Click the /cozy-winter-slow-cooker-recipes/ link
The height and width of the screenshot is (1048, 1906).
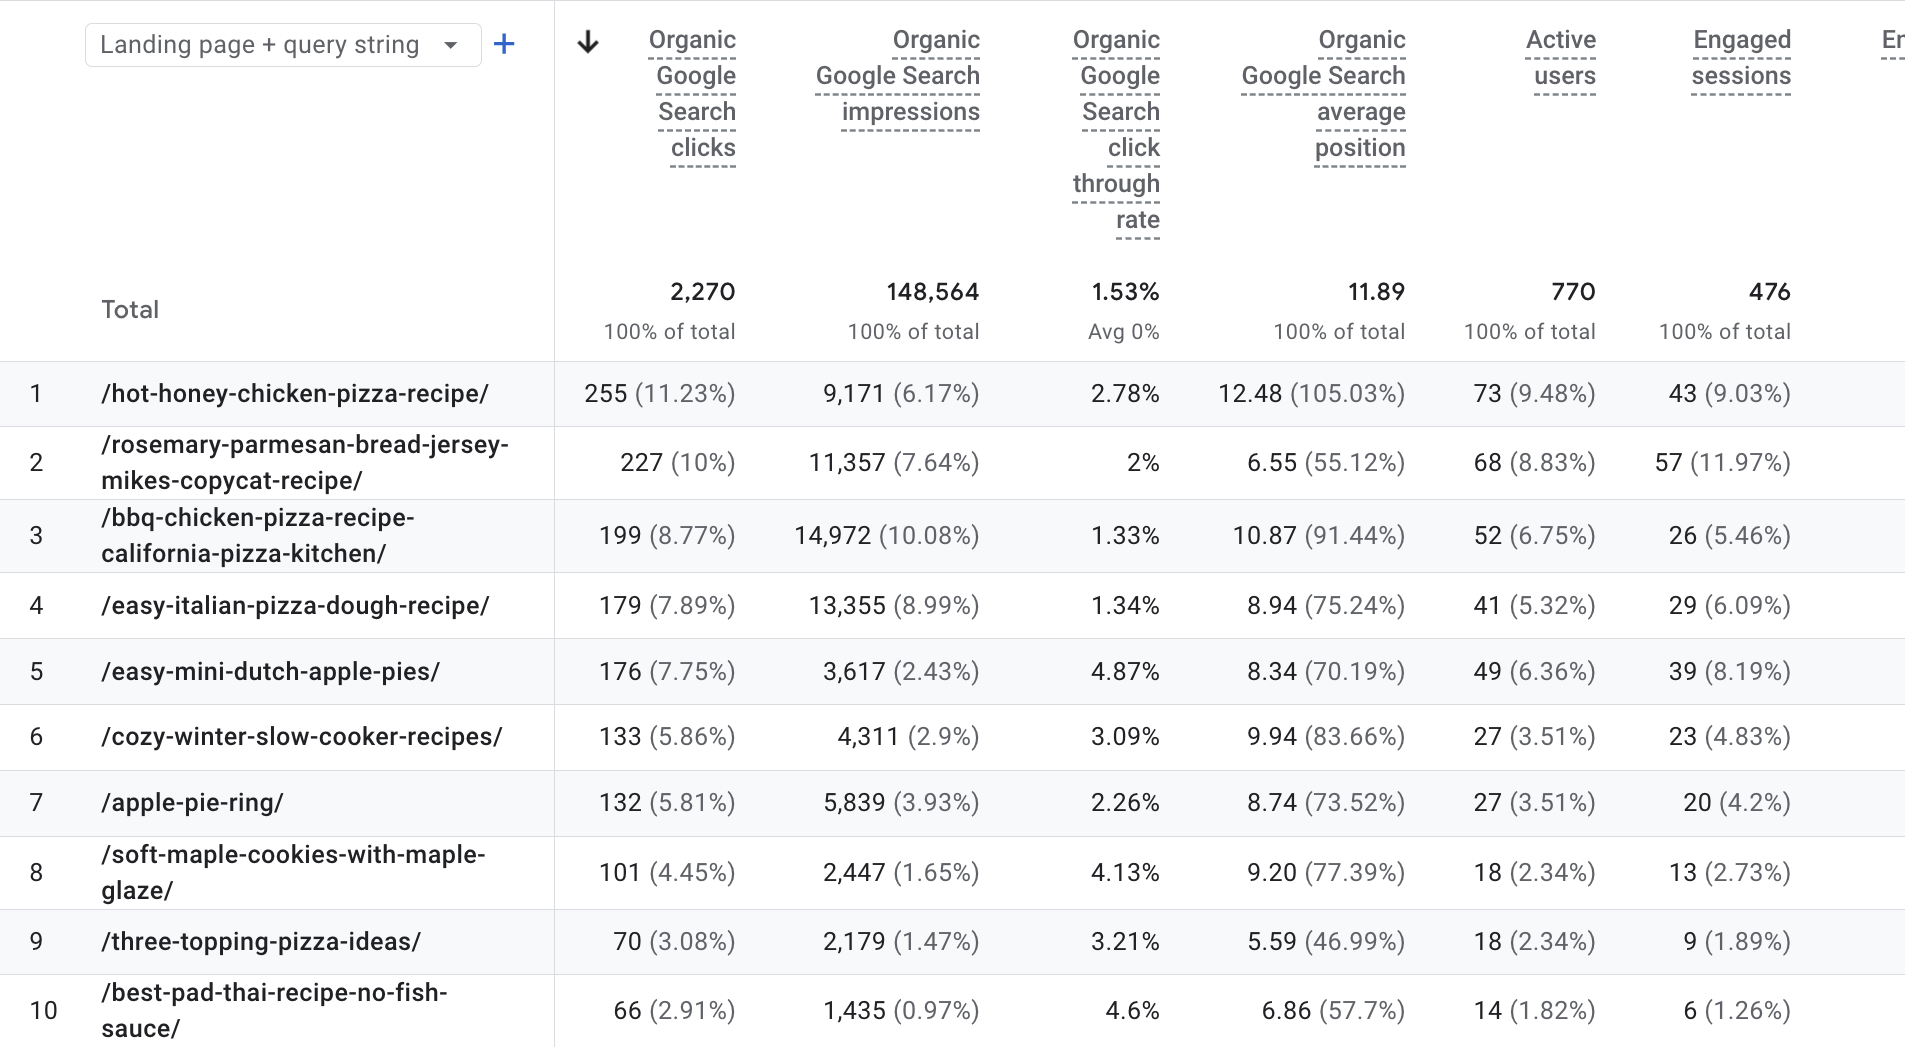[x=301, y=737]
